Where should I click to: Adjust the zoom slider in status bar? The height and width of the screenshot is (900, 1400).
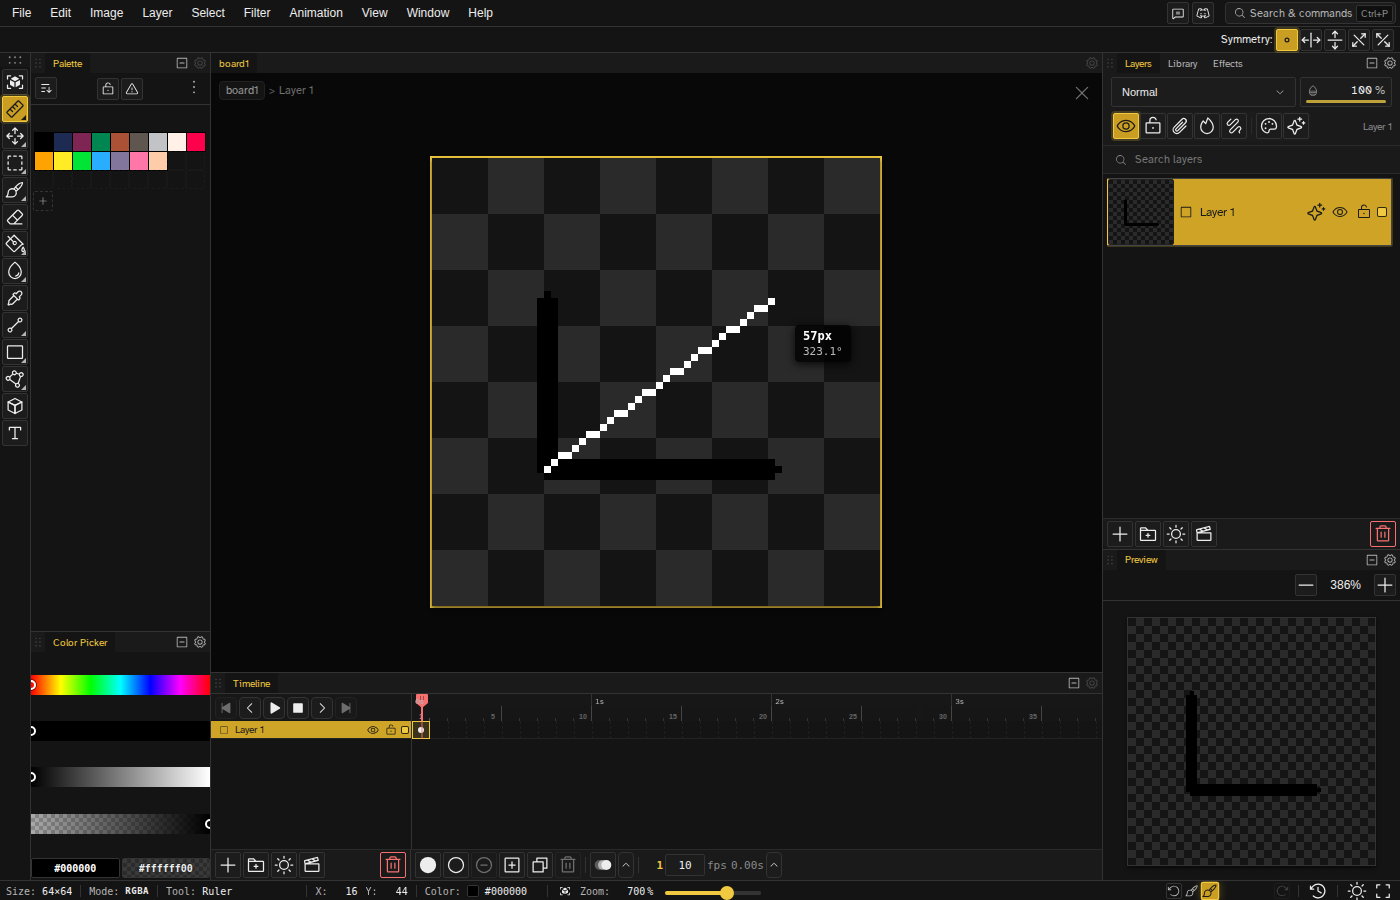point(713,892)
